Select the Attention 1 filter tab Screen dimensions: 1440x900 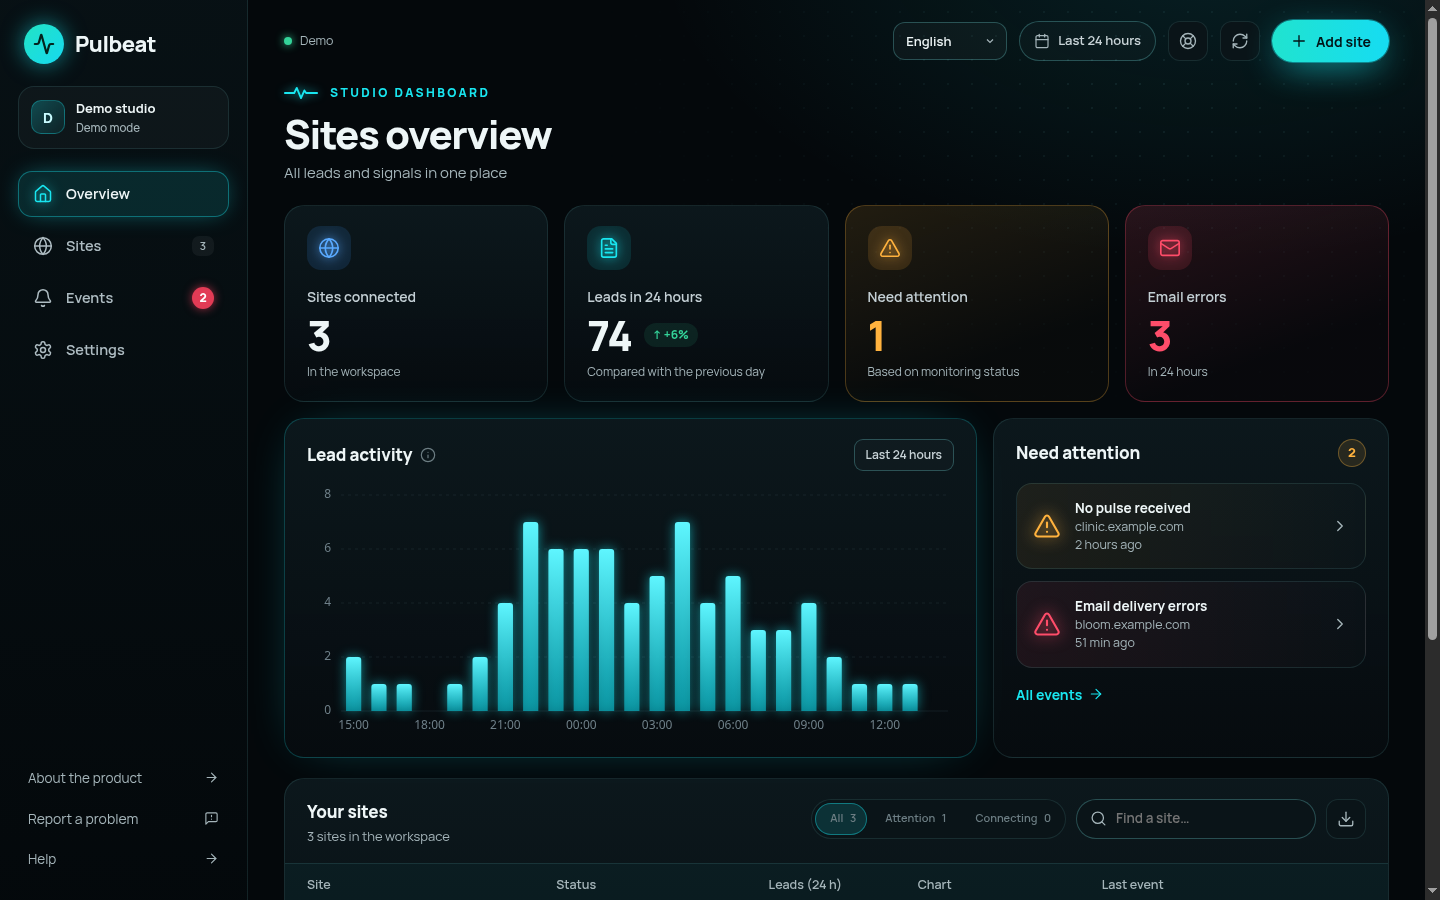(915, 818)
